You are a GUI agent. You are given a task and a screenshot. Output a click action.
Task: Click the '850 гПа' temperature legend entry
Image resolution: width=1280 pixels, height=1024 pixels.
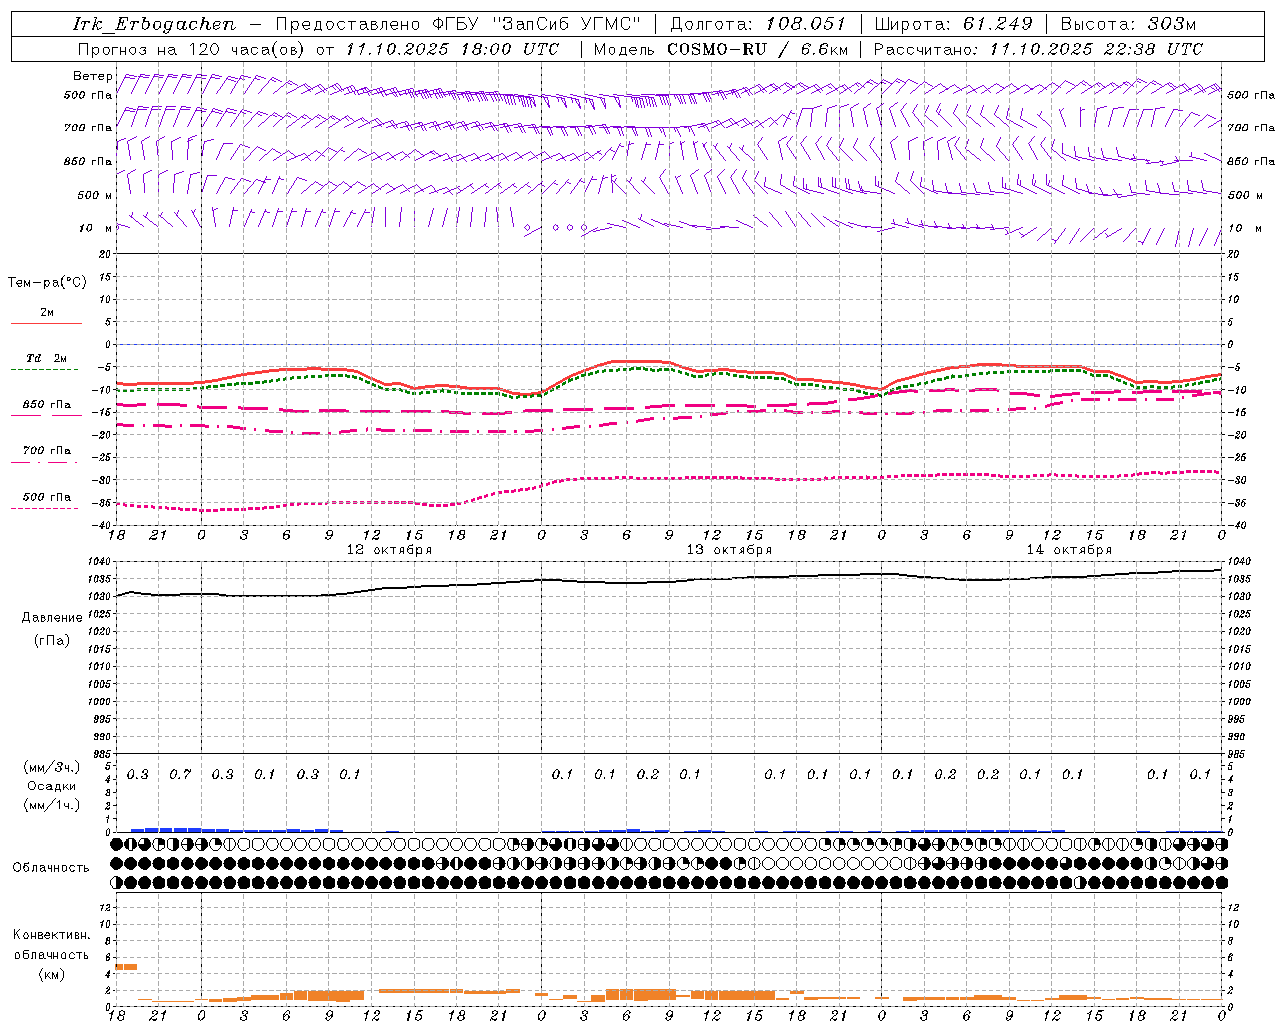tap(46, 405)
